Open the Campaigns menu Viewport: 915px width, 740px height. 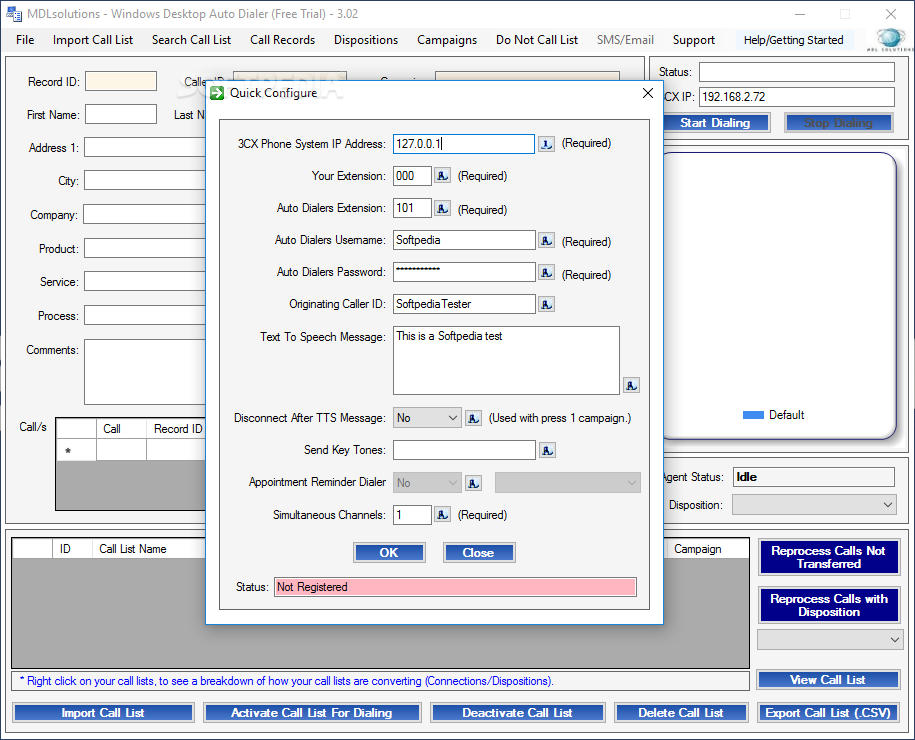pyautogui.click(x=447, y=40)
